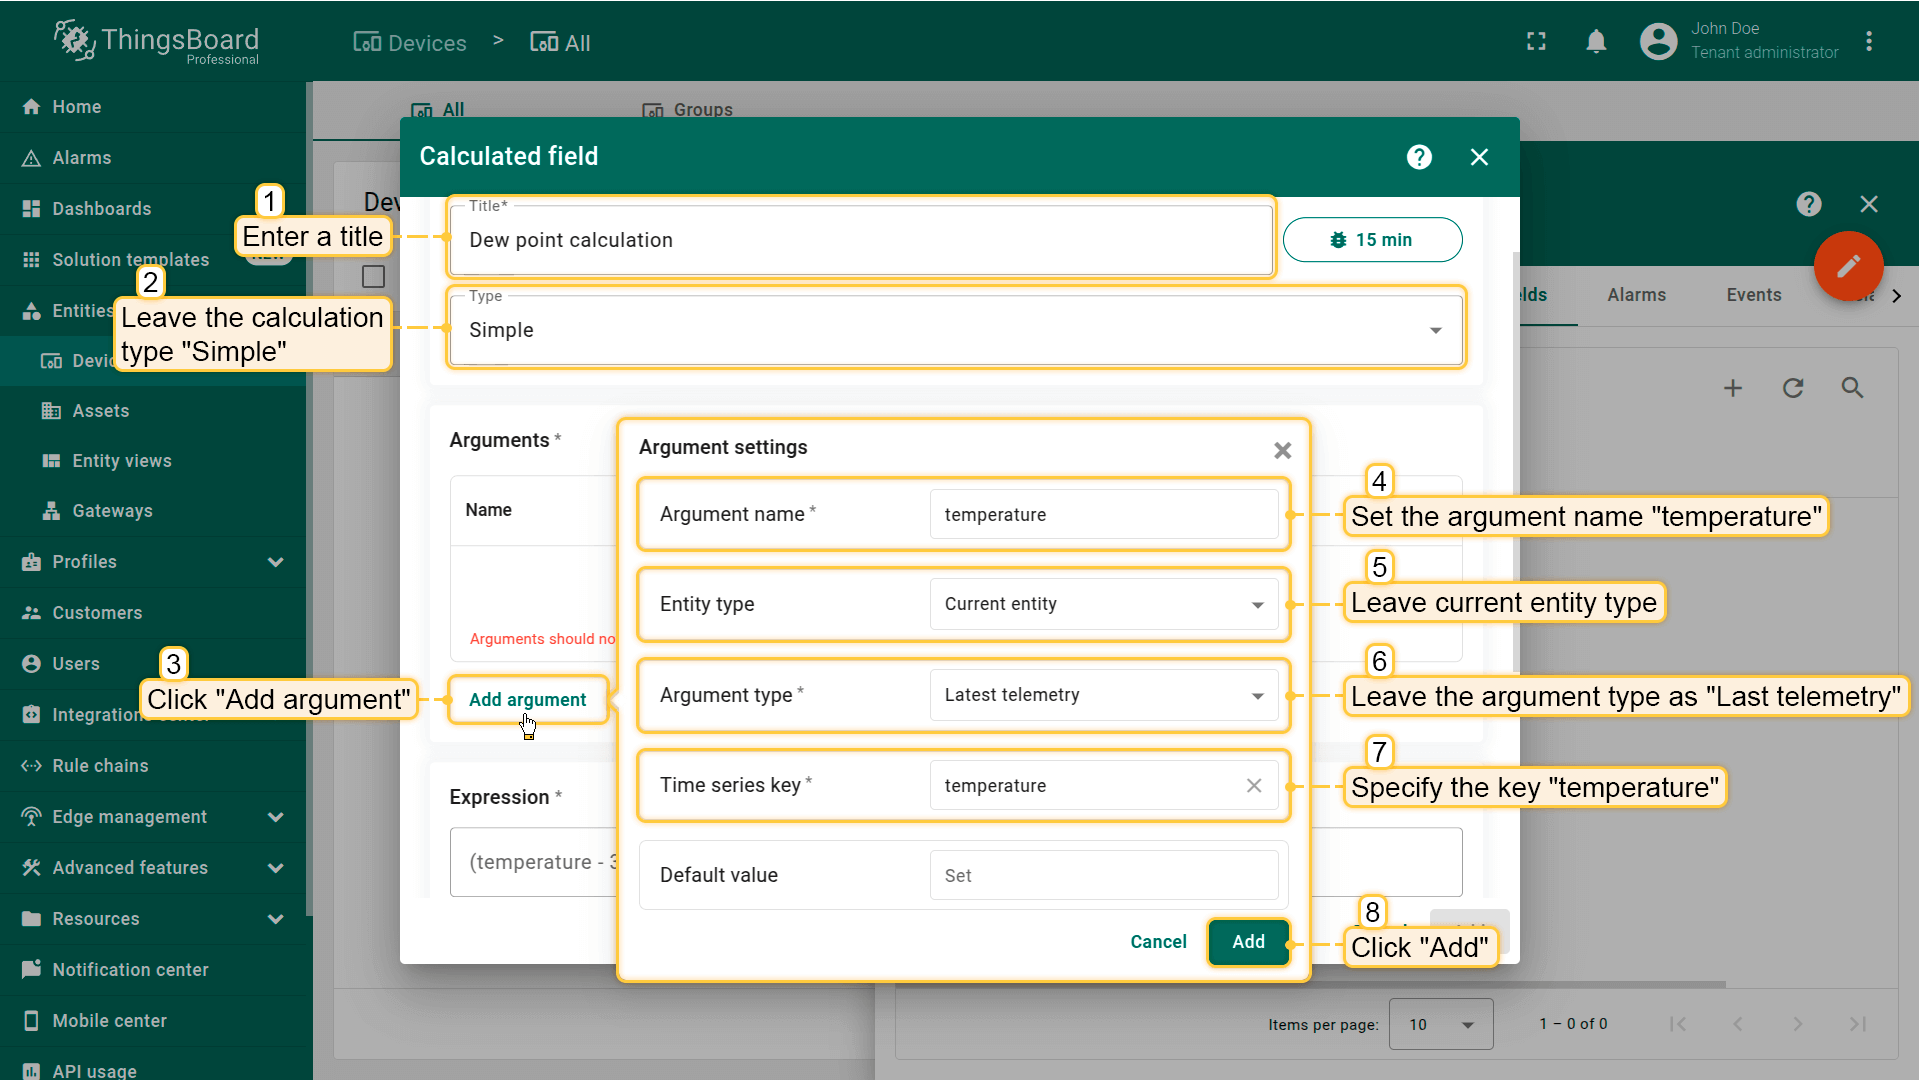This screenshot has height=1080, width=1920.
Task: Switch to the Events tab
Action: coord(1753,295)
